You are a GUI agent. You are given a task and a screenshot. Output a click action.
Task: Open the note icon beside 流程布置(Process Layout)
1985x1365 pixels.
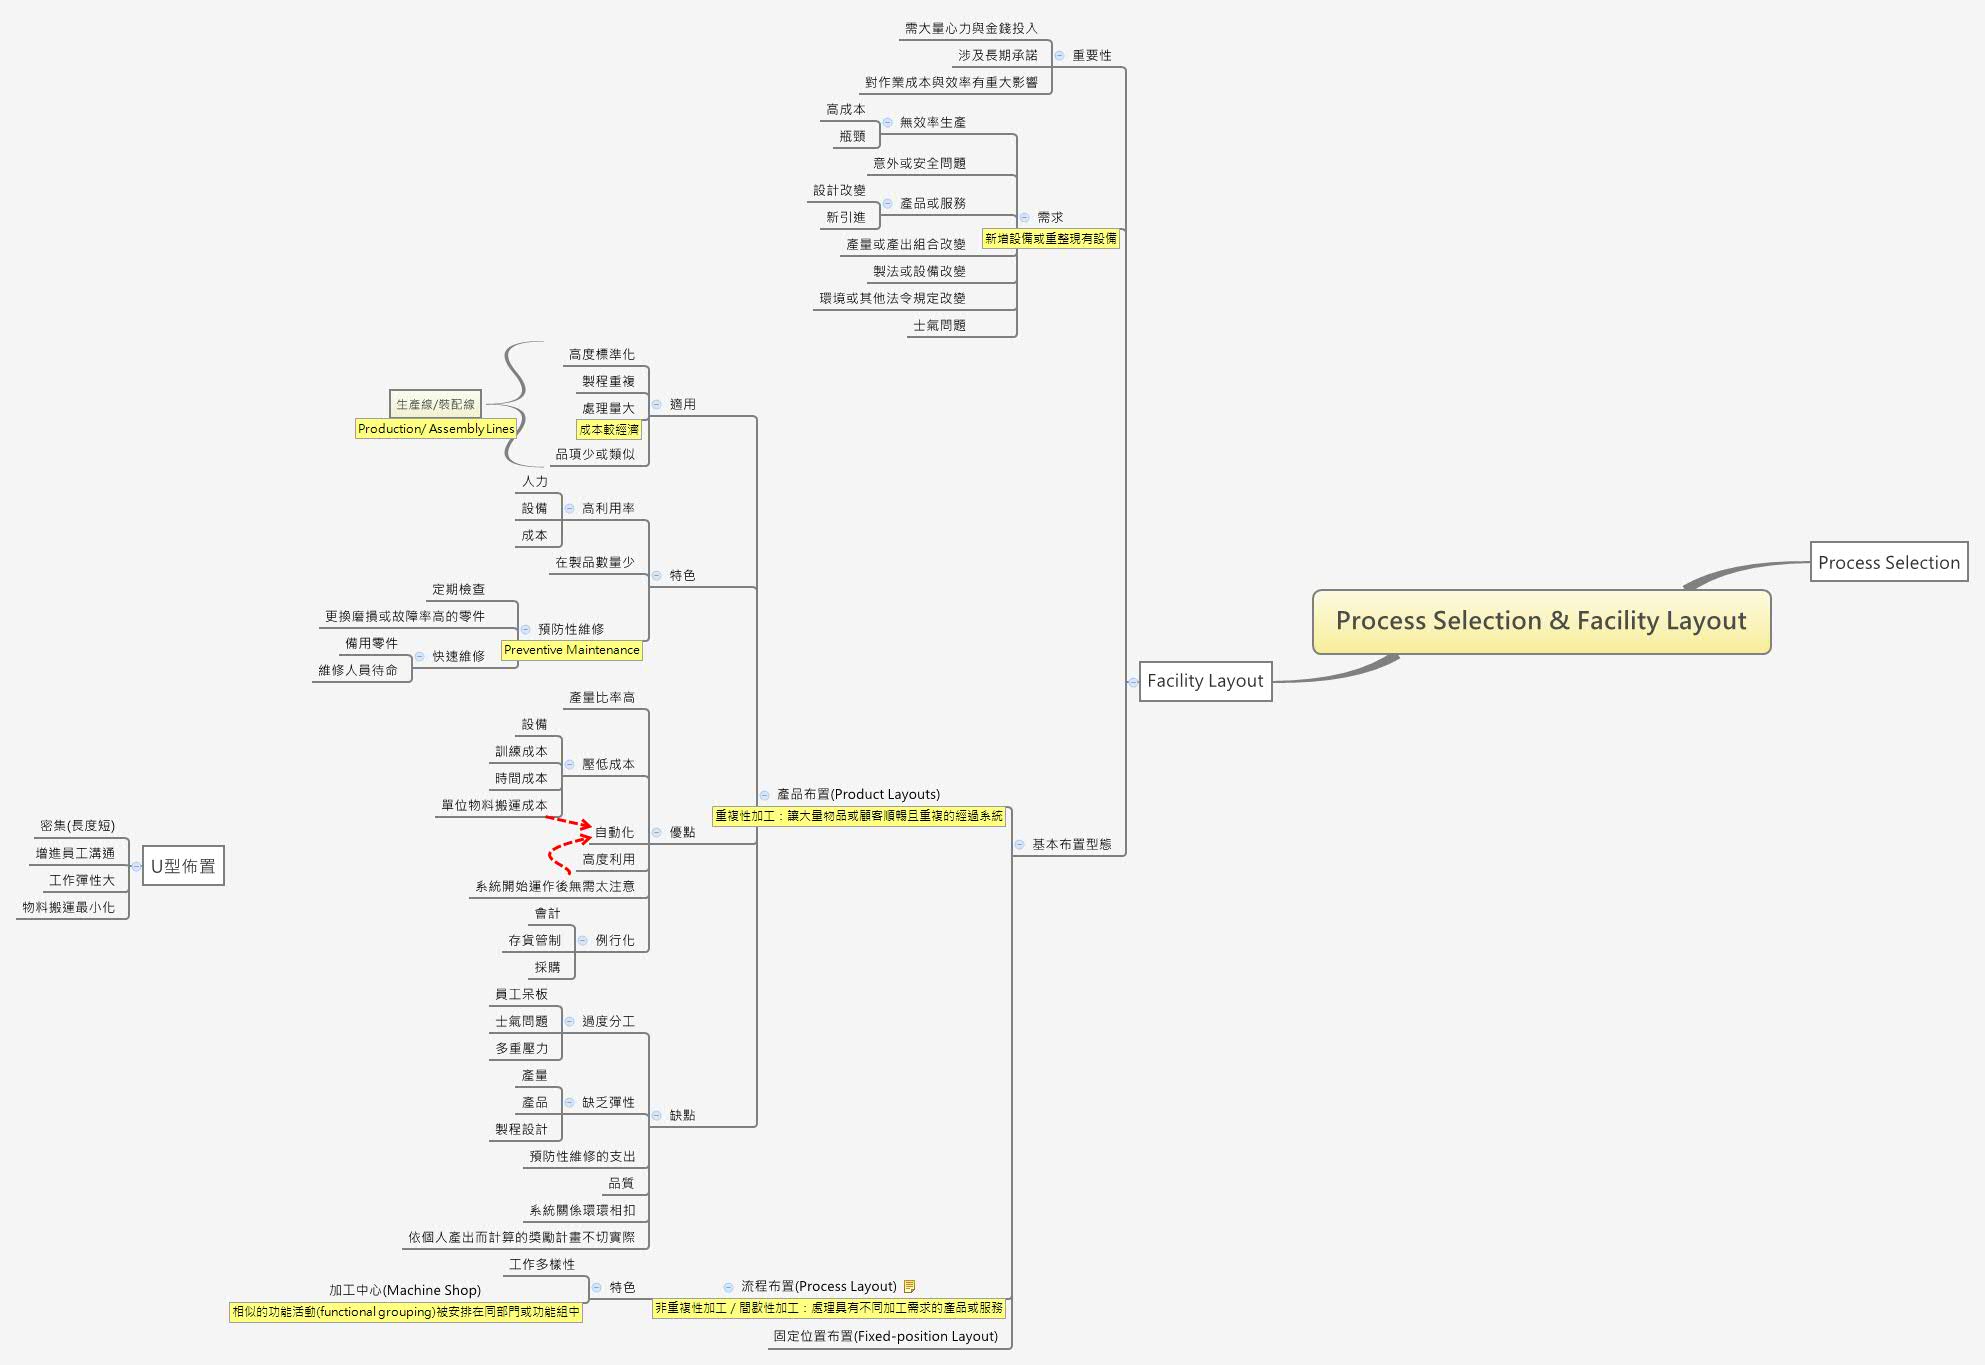pos(909,1286)
